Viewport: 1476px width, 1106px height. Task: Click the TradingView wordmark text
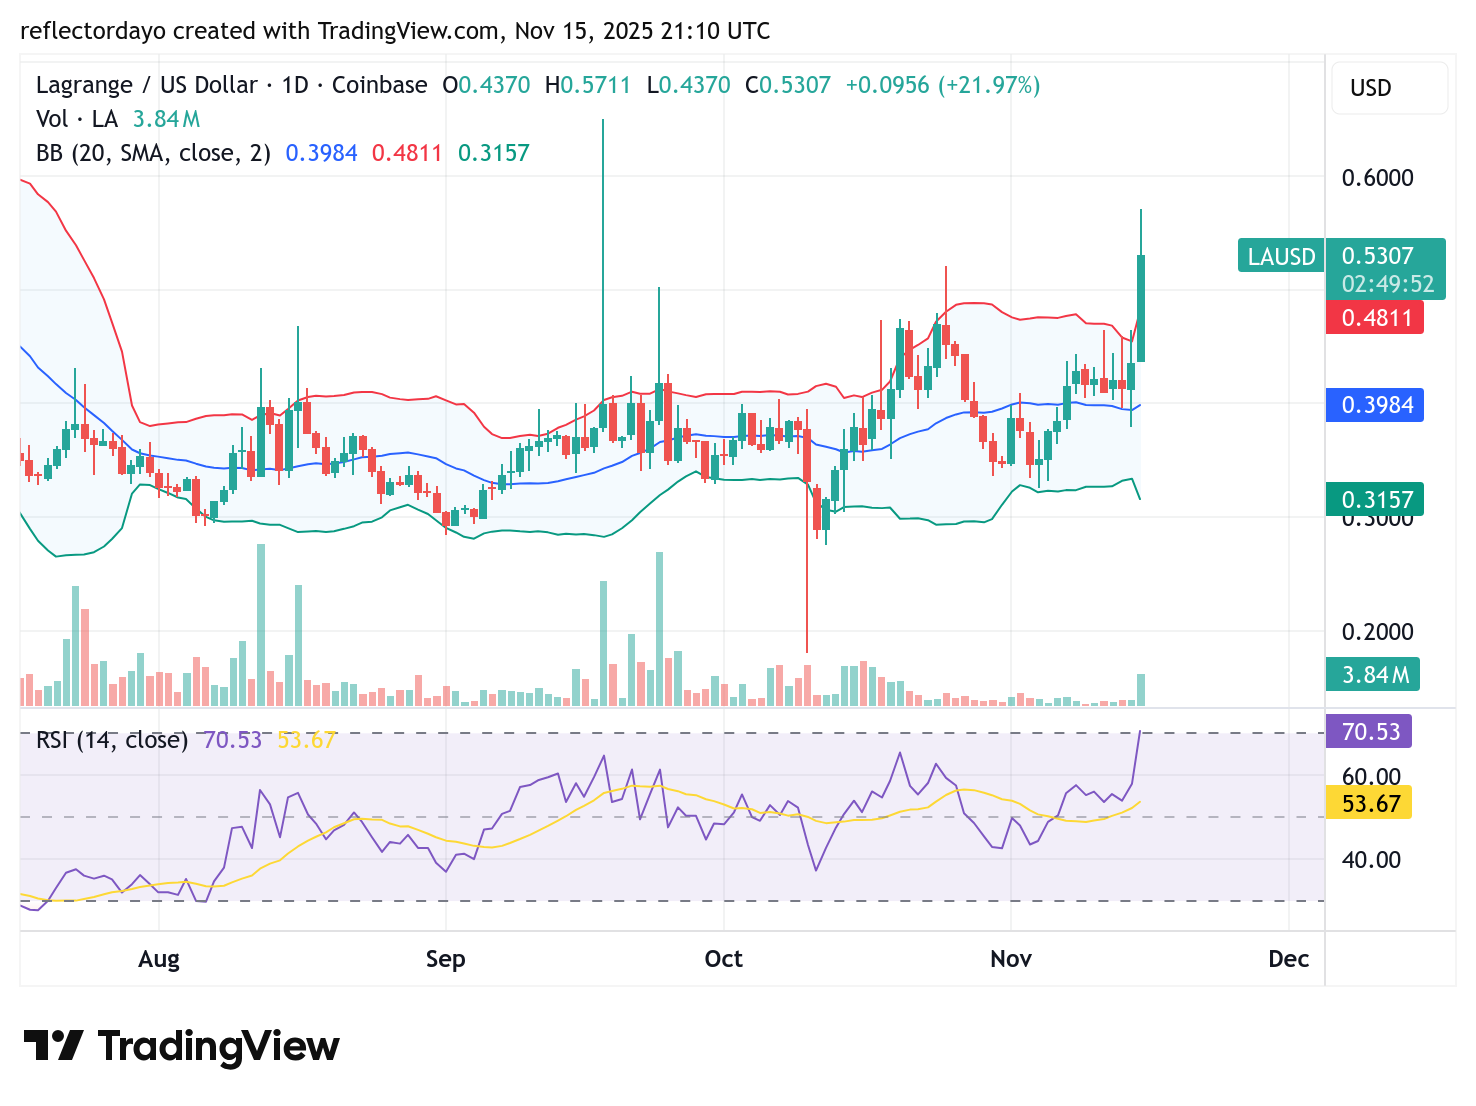click(219, 1046)
